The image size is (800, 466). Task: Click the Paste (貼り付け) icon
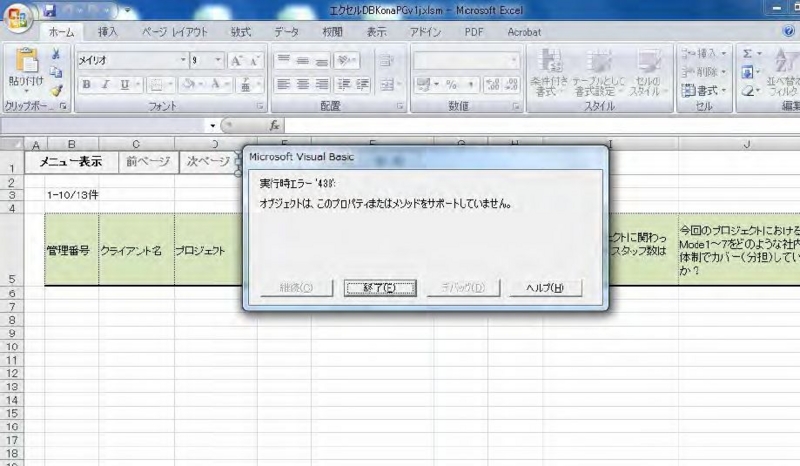[27, 60]
